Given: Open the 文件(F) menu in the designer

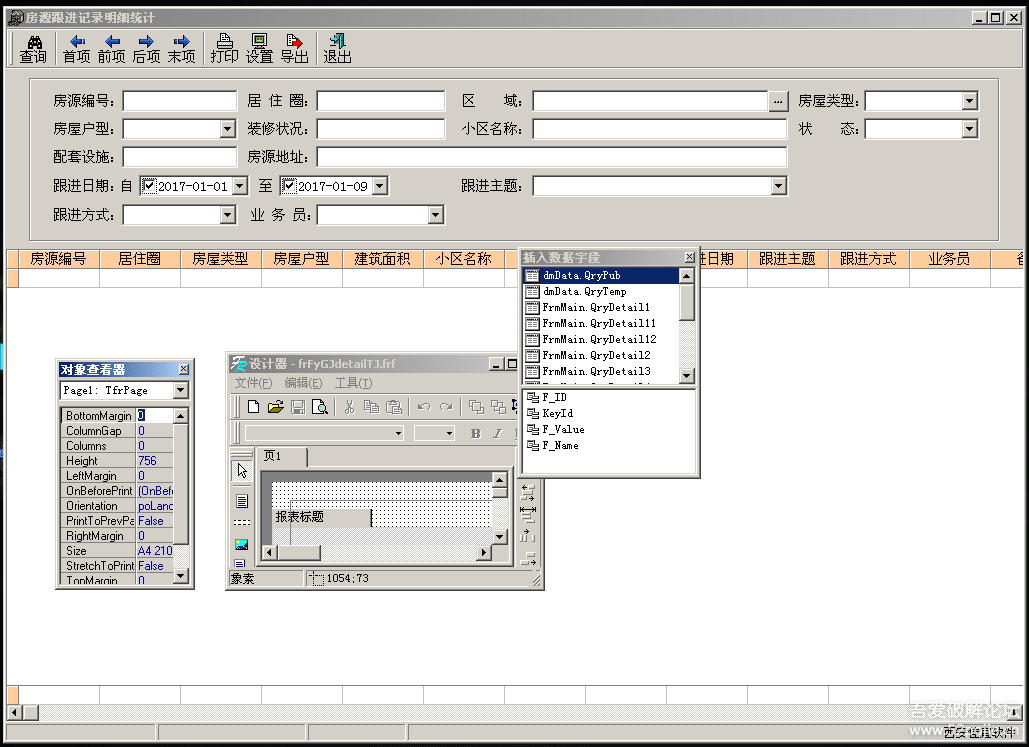Looking at the screenshot, I should click(x=253, y=383).
